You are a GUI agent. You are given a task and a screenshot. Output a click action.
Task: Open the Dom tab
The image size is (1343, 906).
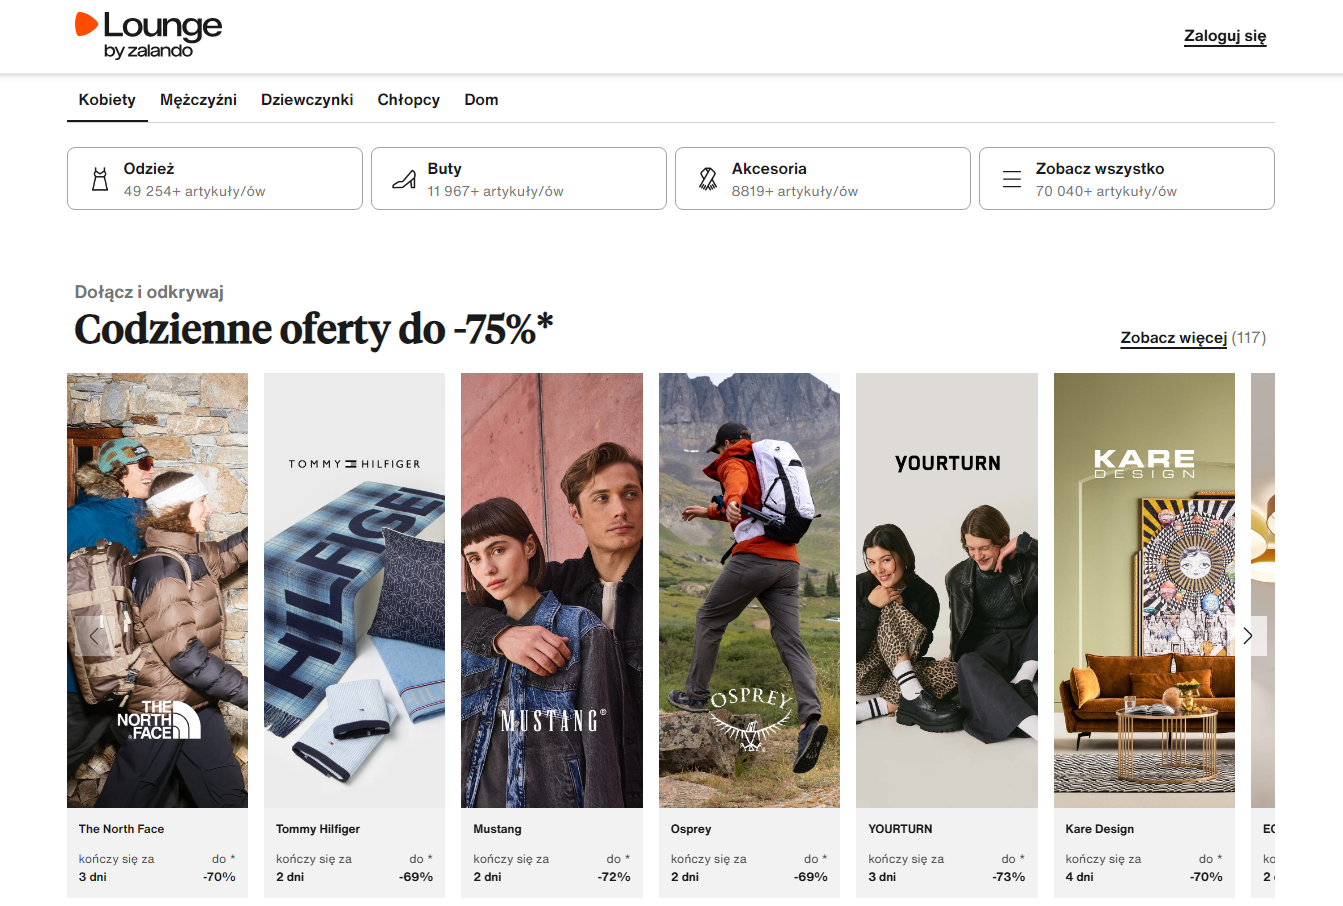coord(481,100)
